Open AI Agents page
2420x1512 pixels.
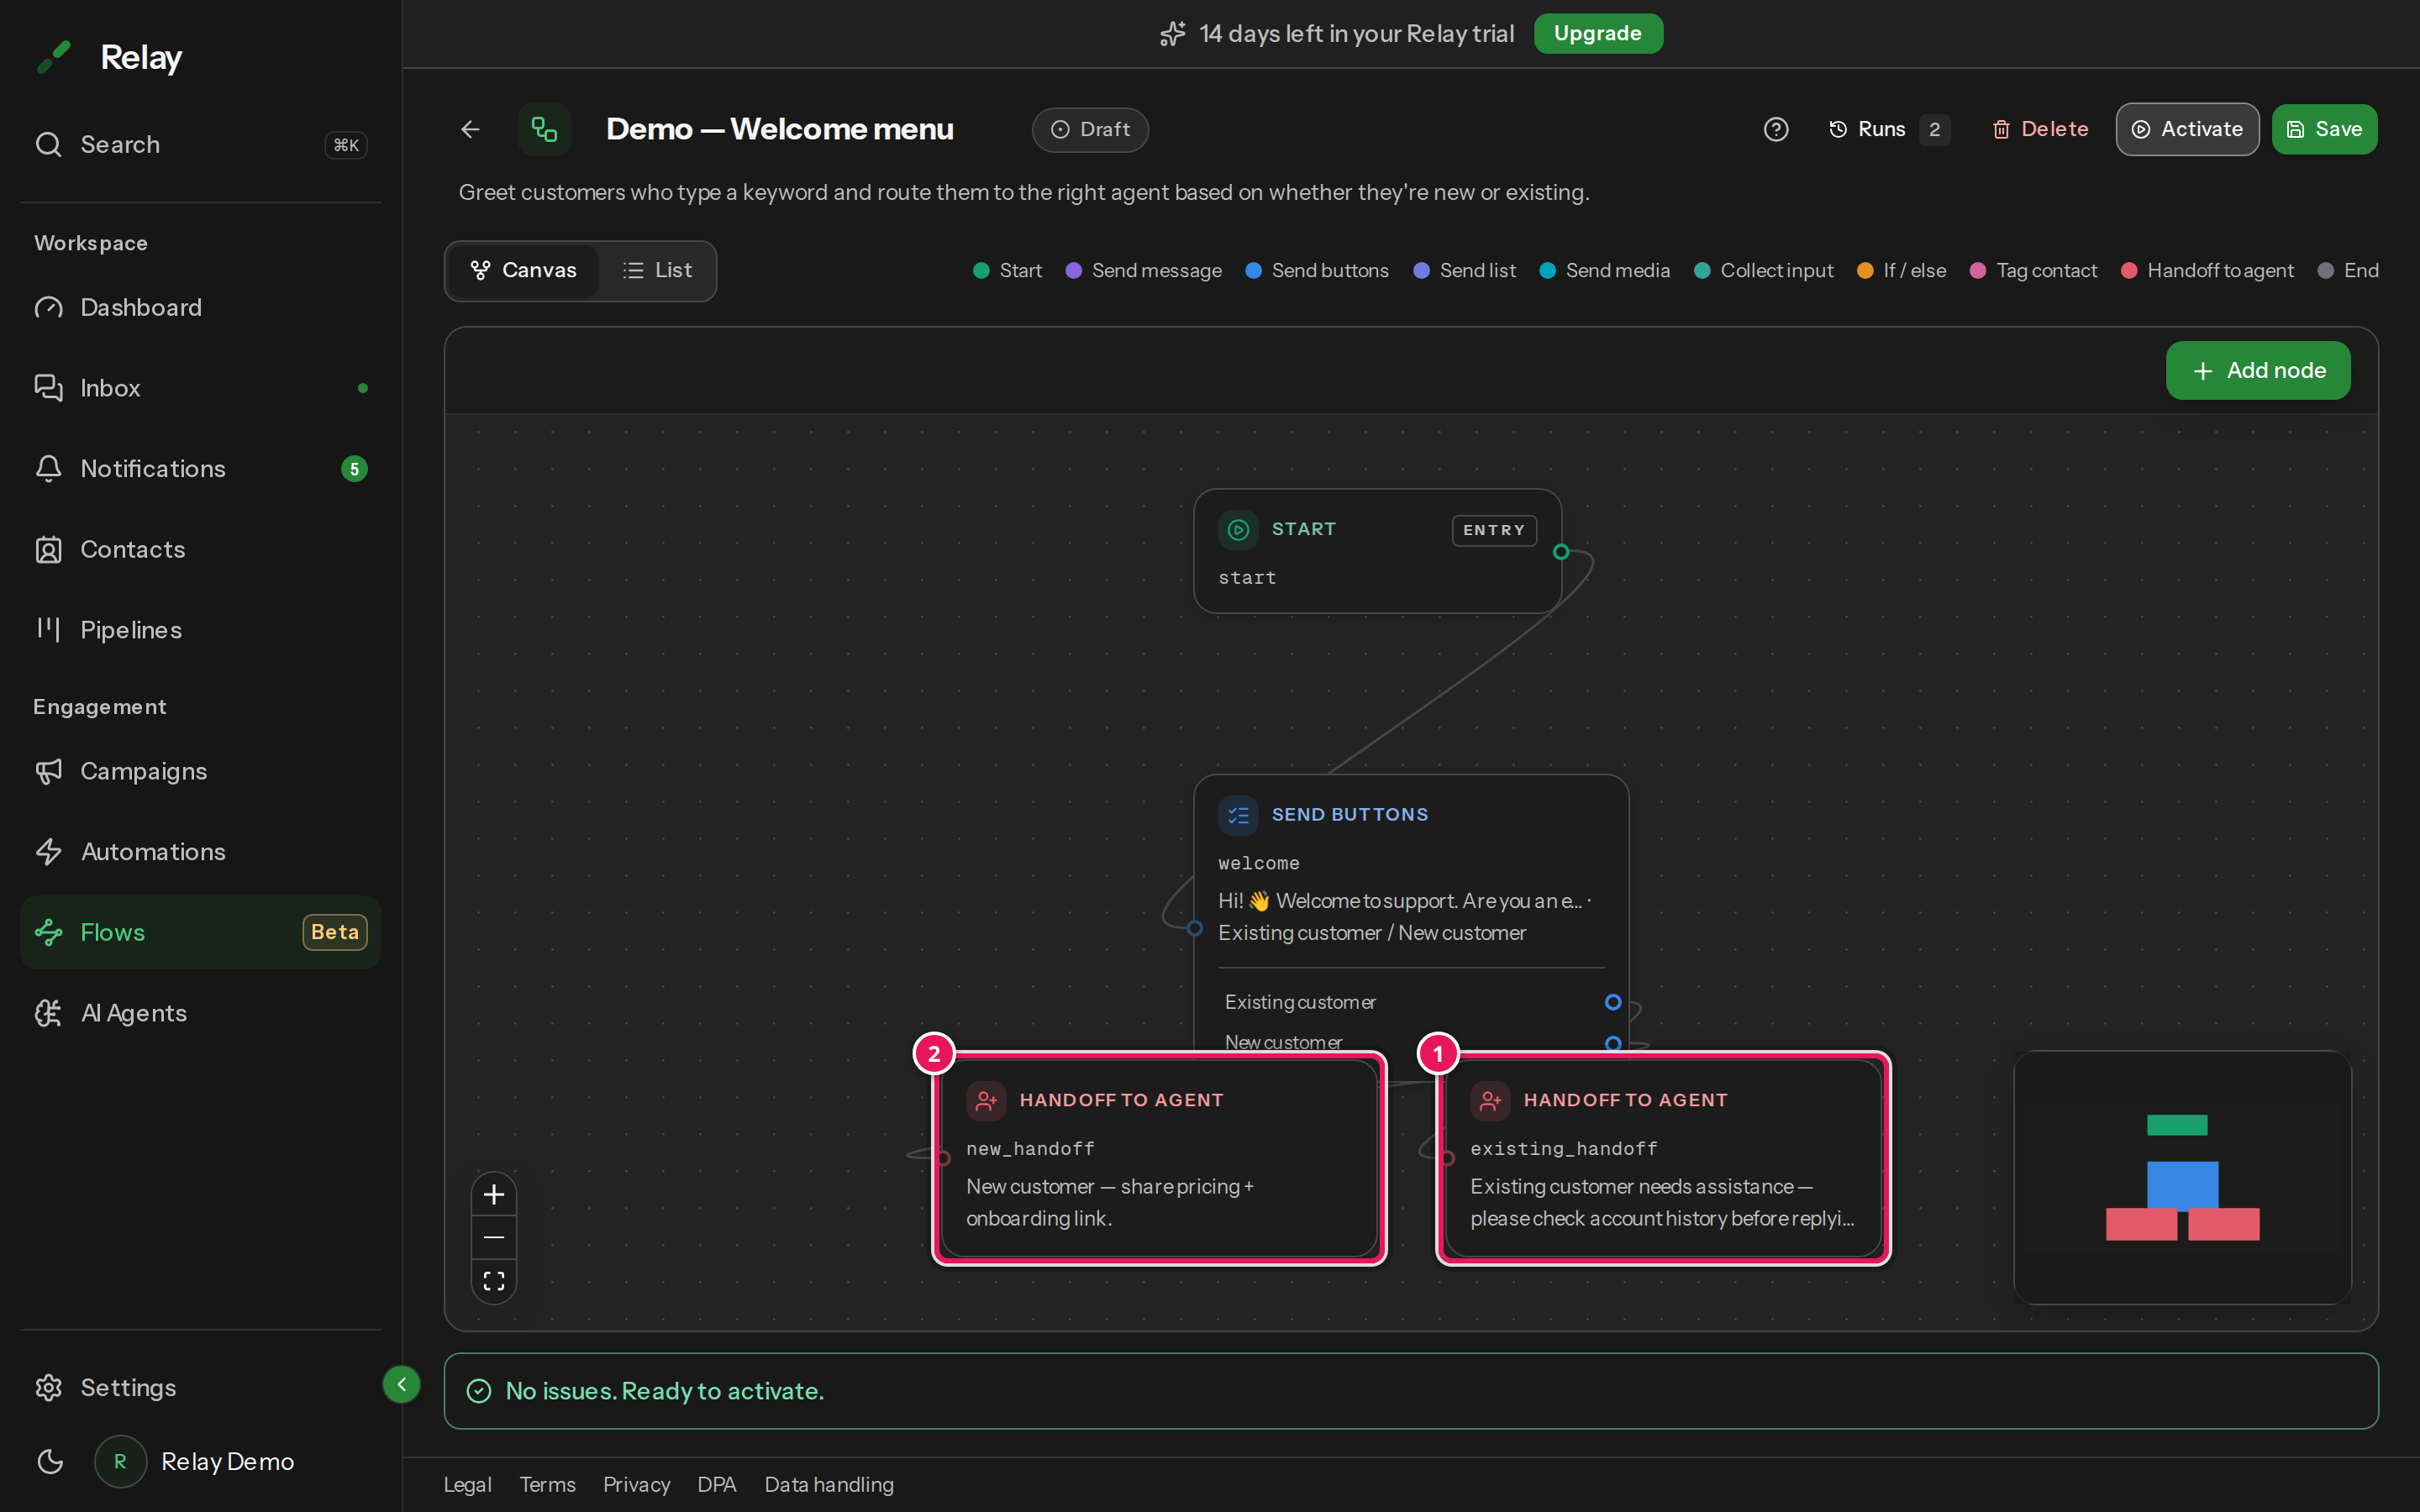(x=200, y=1013)
